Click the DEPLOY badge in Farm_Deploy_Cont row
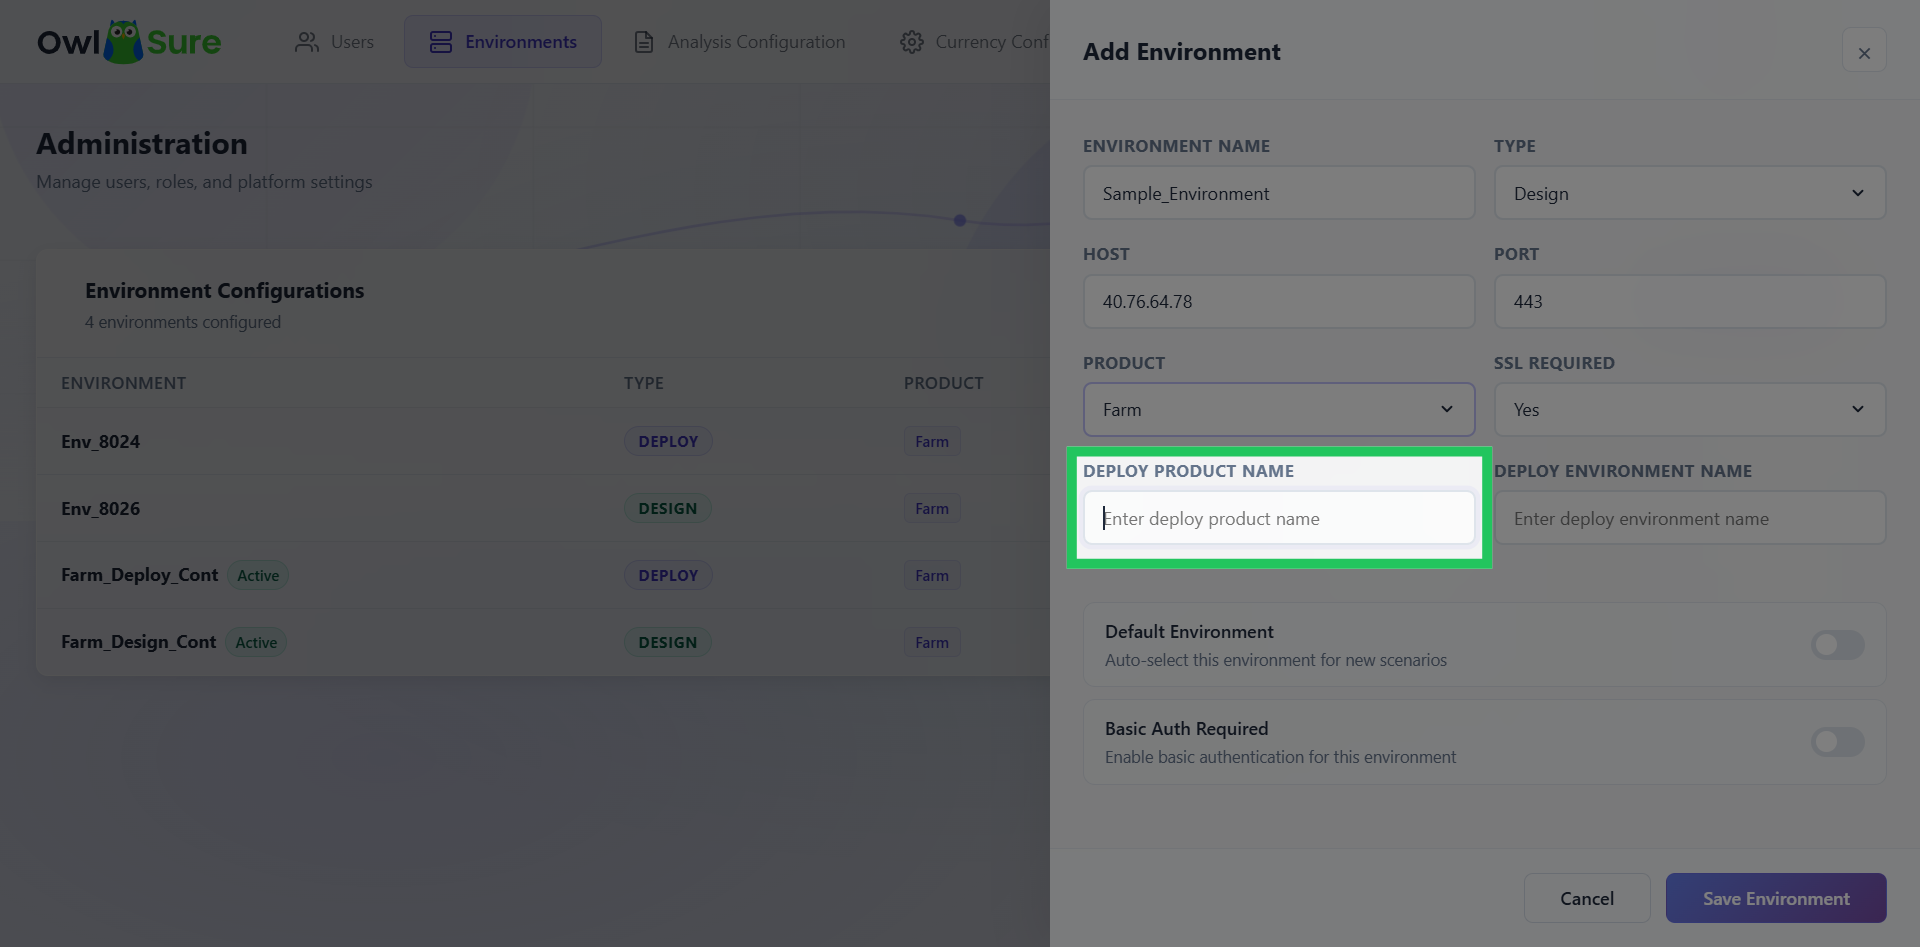 668,576
